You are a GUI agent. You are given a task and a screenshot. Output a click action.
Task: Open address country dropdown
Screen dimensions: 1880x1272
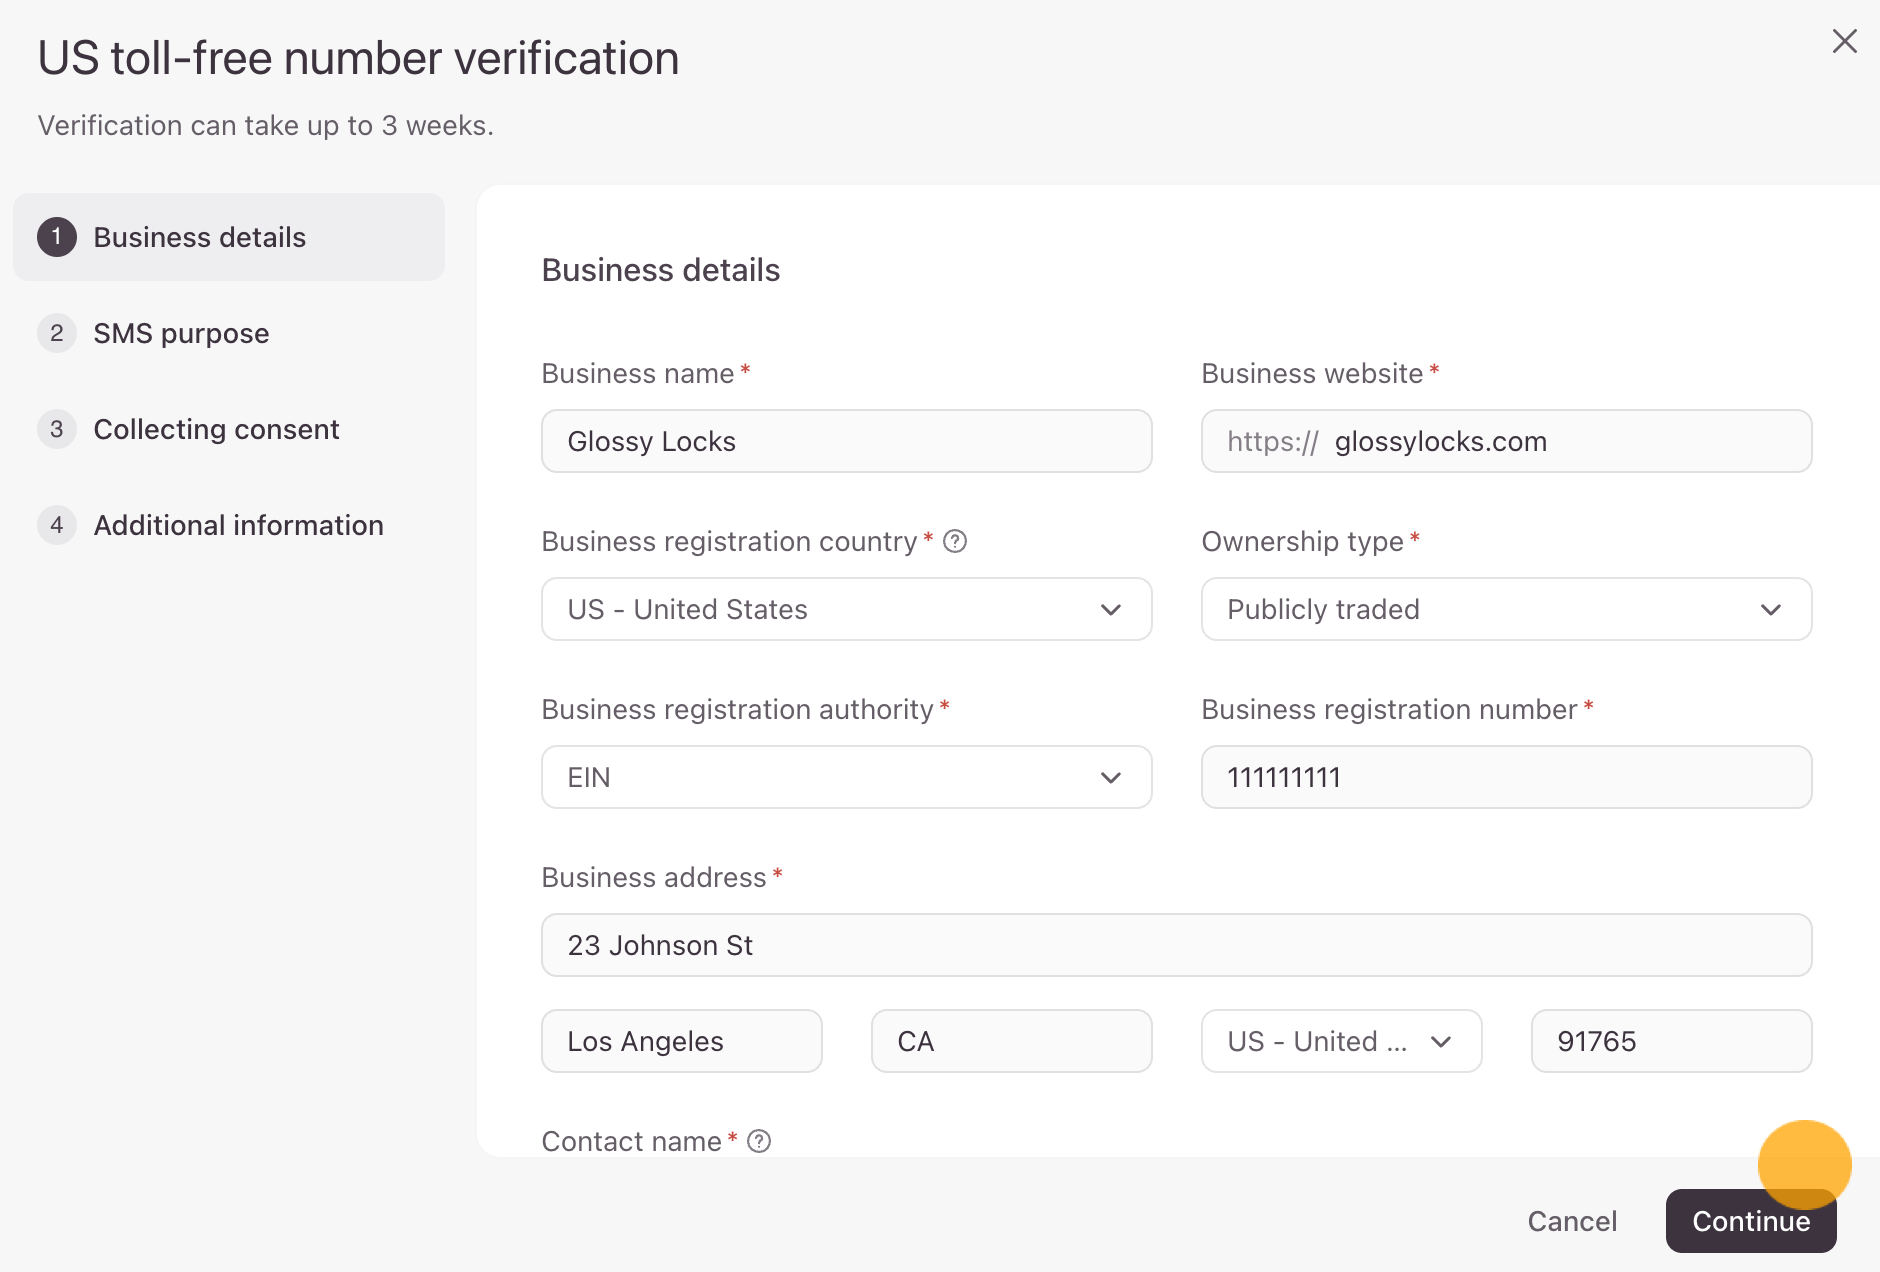pos(1342,1041)
